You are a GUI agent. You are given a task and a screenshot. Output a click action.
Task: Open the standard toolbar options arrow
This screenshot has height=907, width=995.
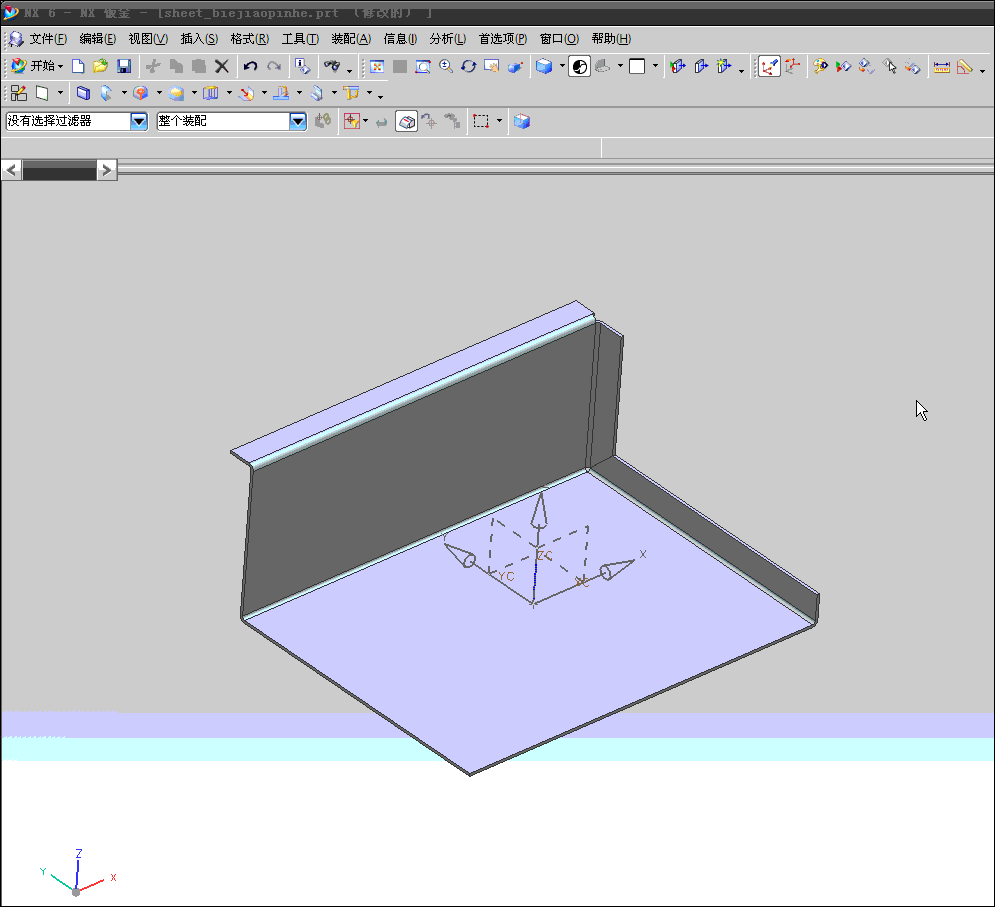pyautogui.click(x=349, y=71)
